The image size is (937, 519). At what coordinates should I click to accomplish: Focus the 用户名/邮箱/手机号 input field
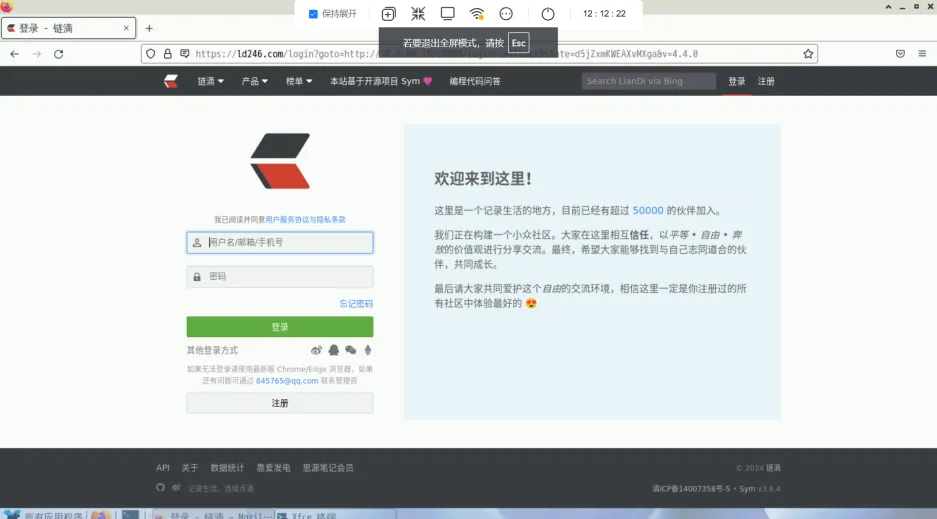(280, 242)
